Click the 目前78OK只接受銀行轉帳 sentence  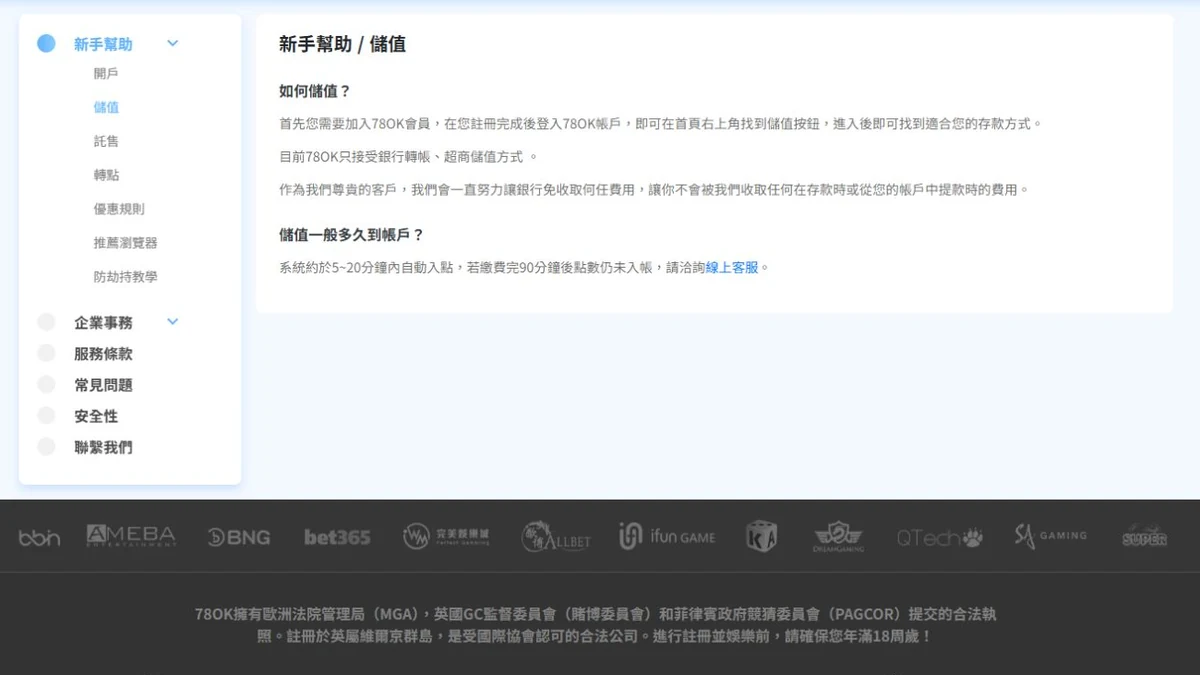click(408, 157)
